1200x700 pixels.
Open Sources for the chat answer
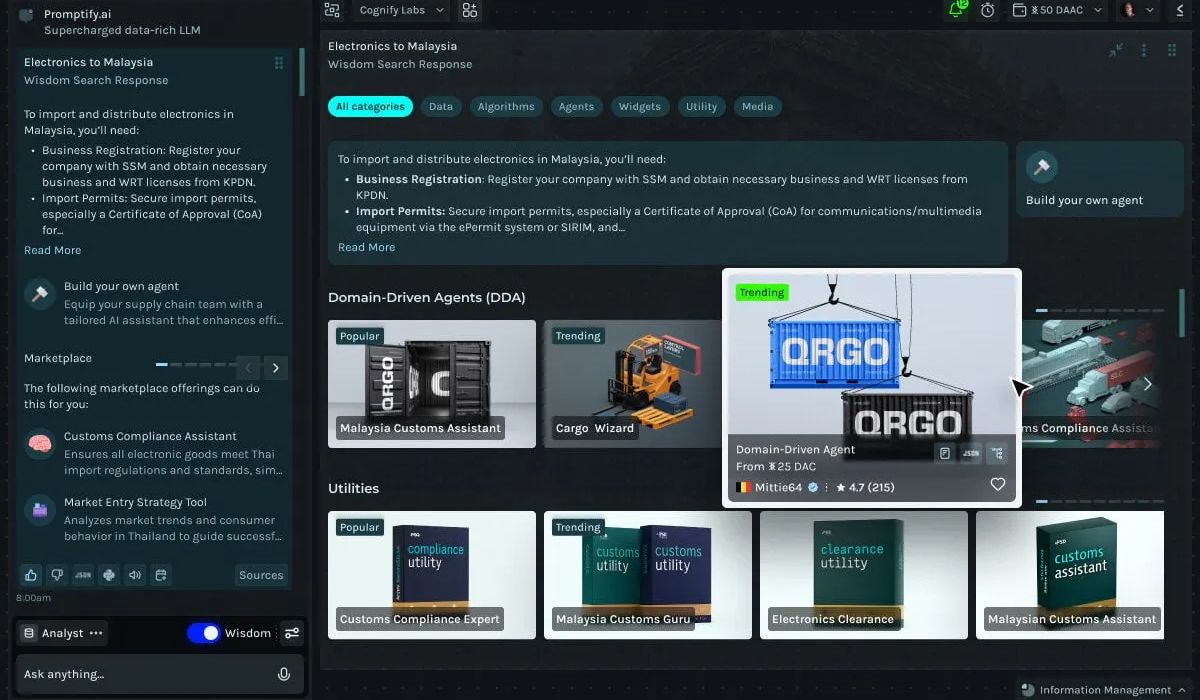(260, 575)
